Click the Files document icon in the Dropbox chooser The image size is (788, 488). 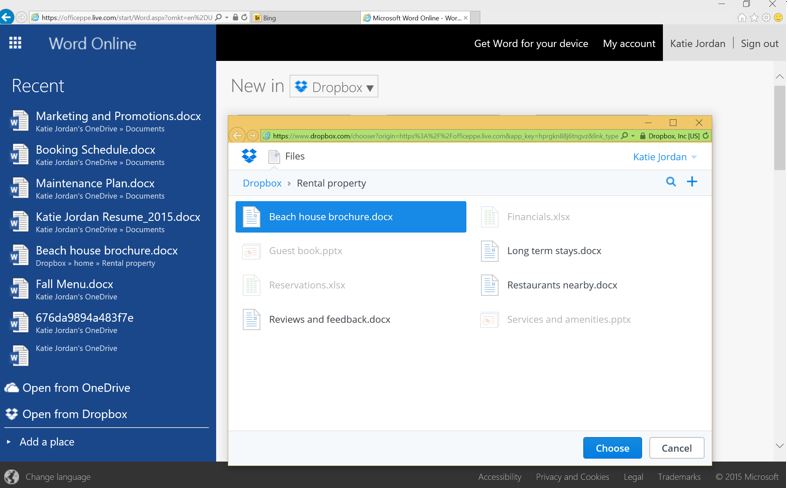274,157
